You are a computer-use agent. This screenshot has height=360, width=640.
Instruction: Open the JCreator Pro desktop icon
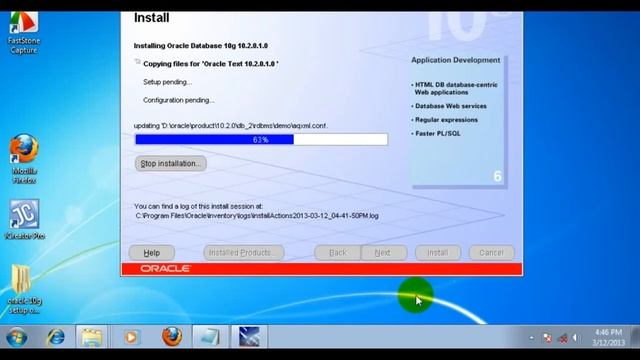click(x=24, y=219)
